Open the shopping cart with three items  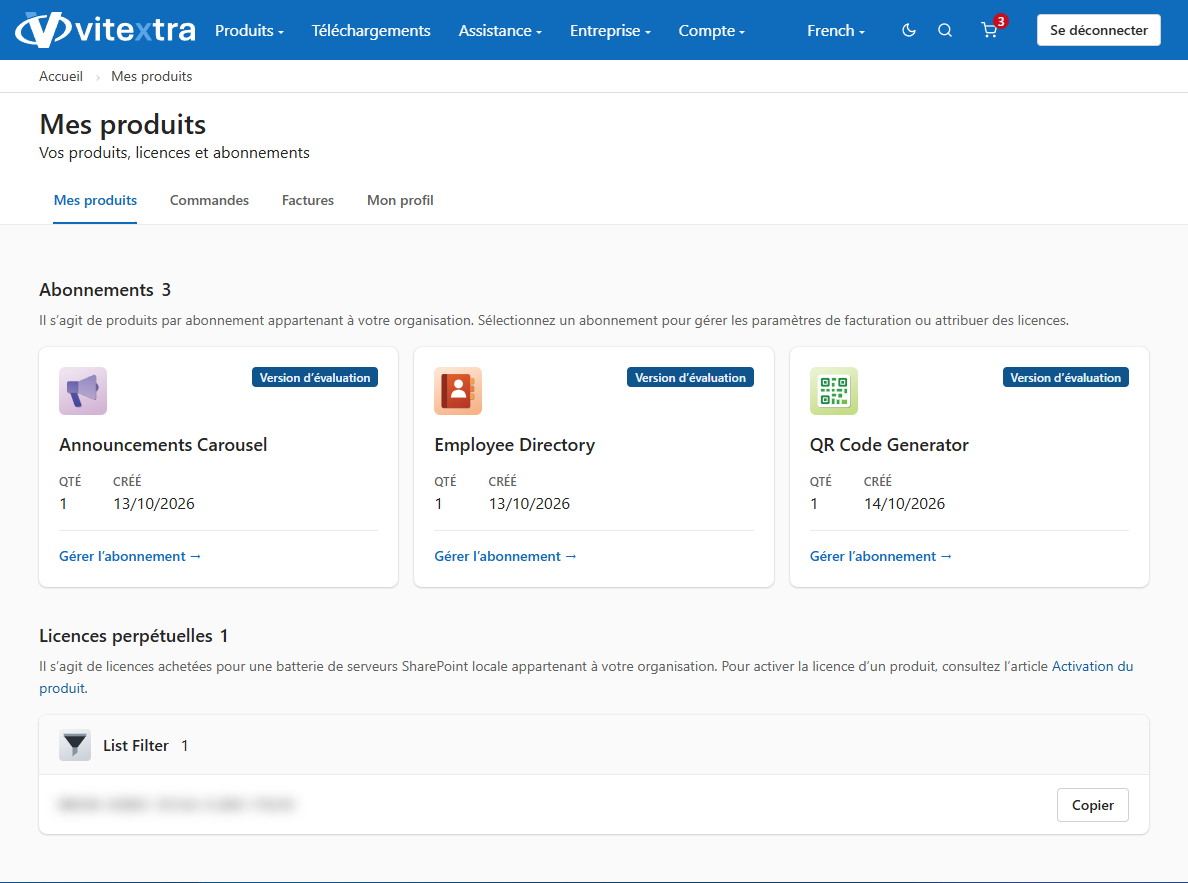tap(991, 29)
